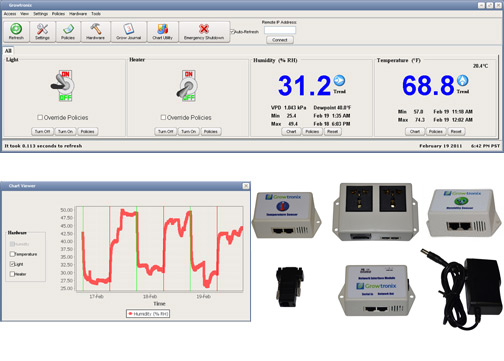Click the Humidity panel Policies button
This screenshot has width=504, height=361.
pos(312,132)
